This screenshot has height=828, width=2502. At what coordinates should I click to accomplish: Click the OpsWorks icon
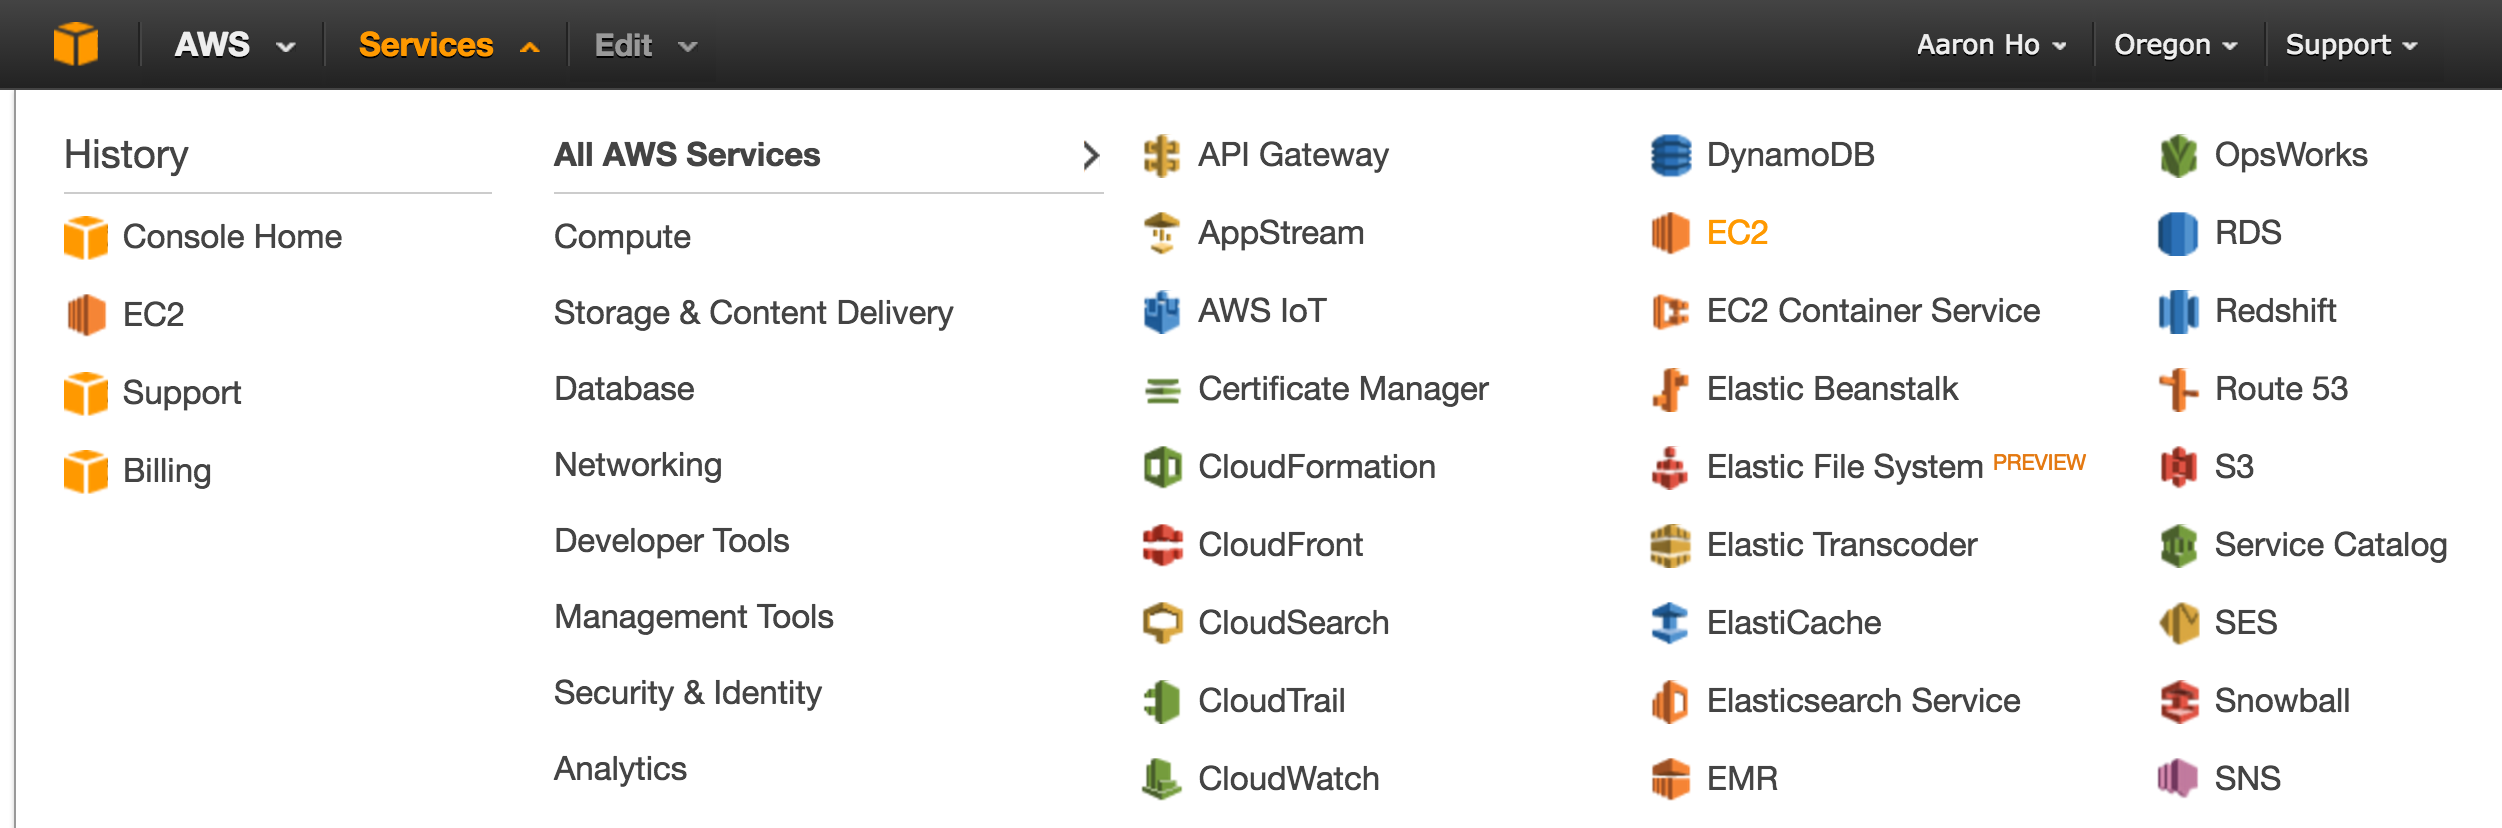2178,155
